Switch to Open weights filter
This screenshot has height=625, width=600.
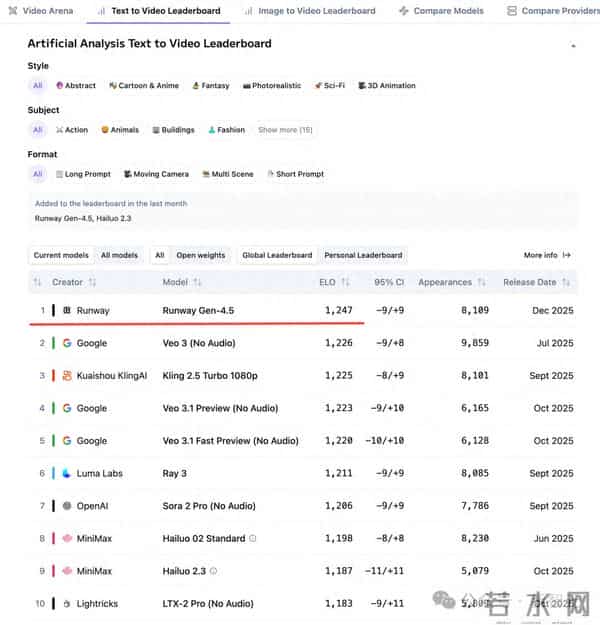[x=201, y=255]
